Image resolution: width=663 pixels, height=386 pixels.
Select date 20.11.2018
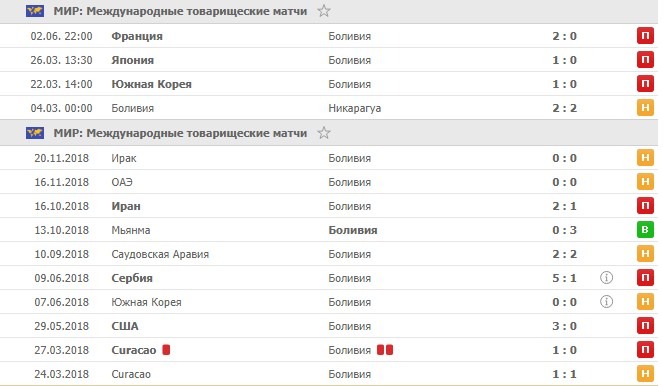click(62, 159)
